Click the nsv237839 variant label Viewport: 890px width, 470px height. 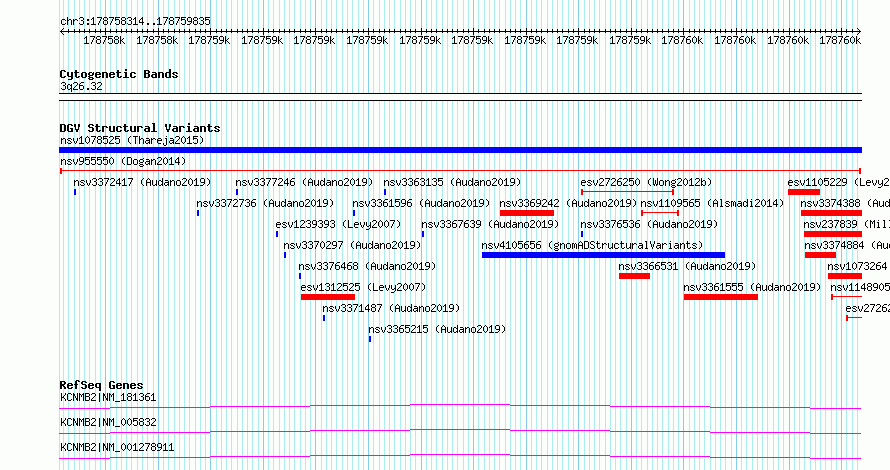(846, 224)
